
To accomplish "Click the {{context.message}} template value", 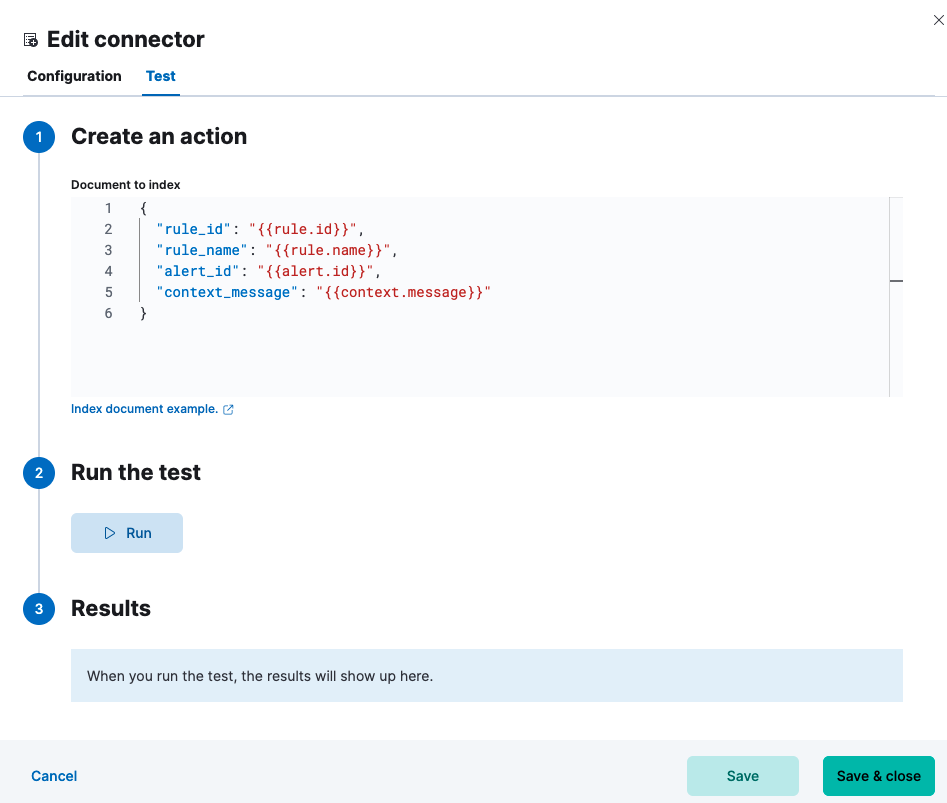I will click(x=403, y=292).
